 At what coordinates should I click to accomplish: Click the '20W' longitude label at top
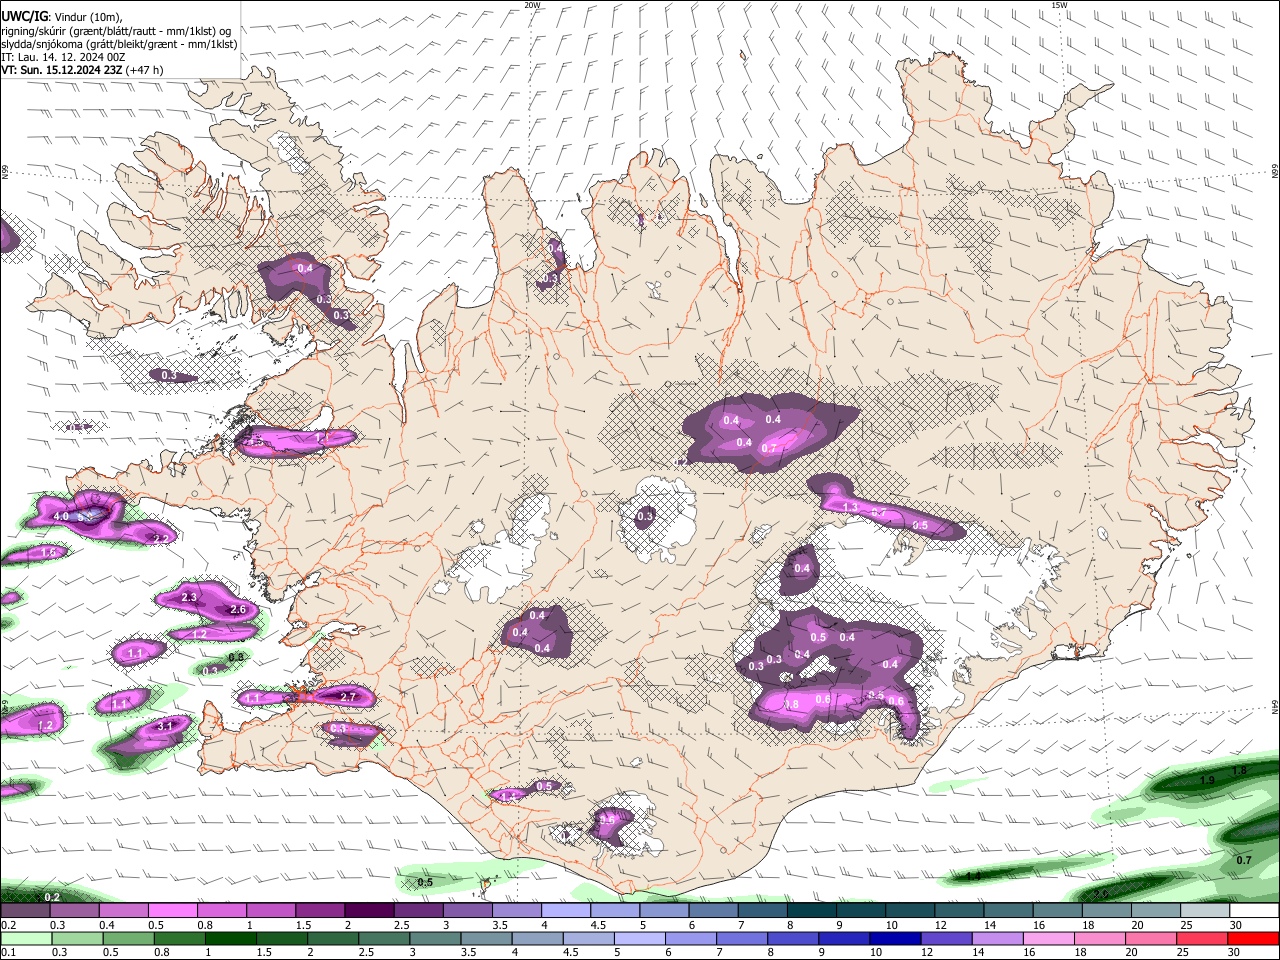(x=532, y=5)
